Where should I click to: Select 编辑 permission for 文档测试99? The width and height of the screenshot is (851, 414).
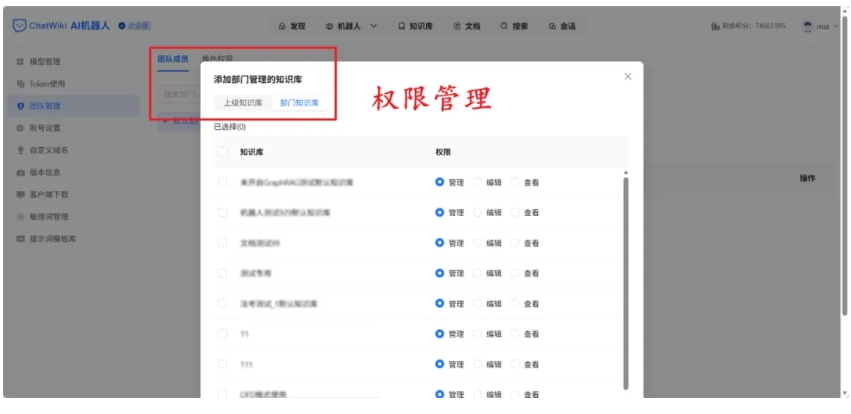(478, 243)
